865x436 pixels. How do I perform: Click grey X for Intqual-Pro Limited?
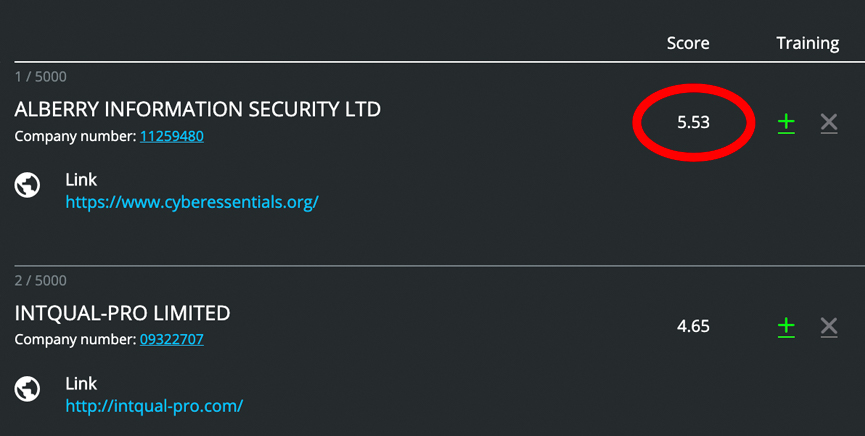coord(829,327)
